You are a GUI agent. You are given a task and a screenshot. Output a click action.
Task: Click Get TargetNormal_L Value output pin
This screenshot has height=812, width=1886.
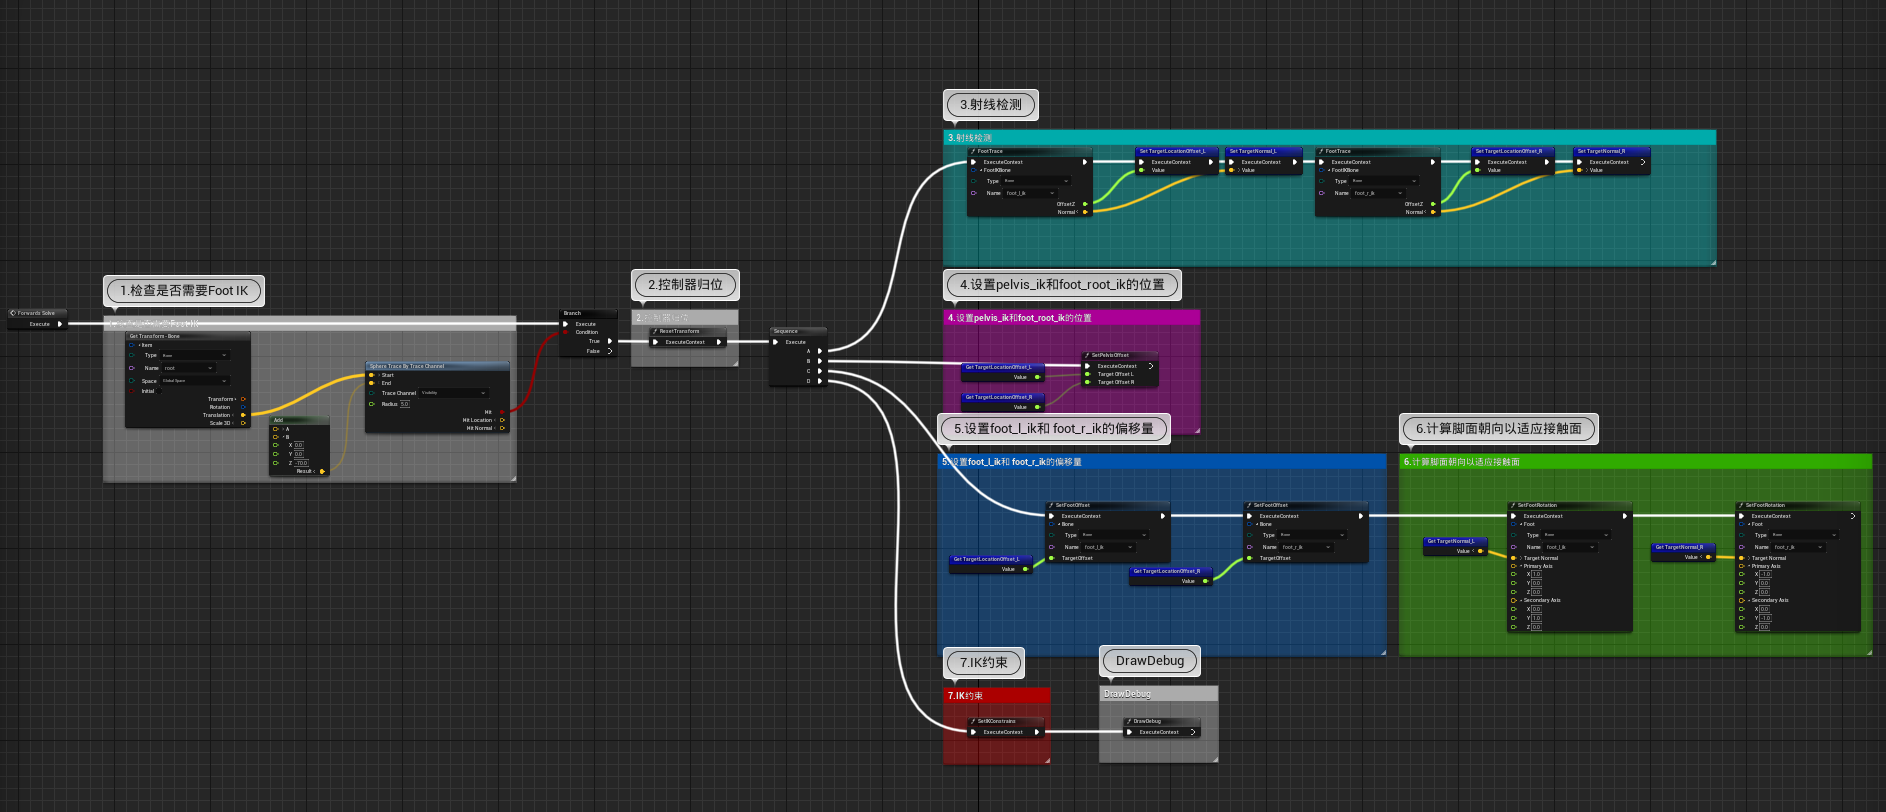coord(1480,551)
